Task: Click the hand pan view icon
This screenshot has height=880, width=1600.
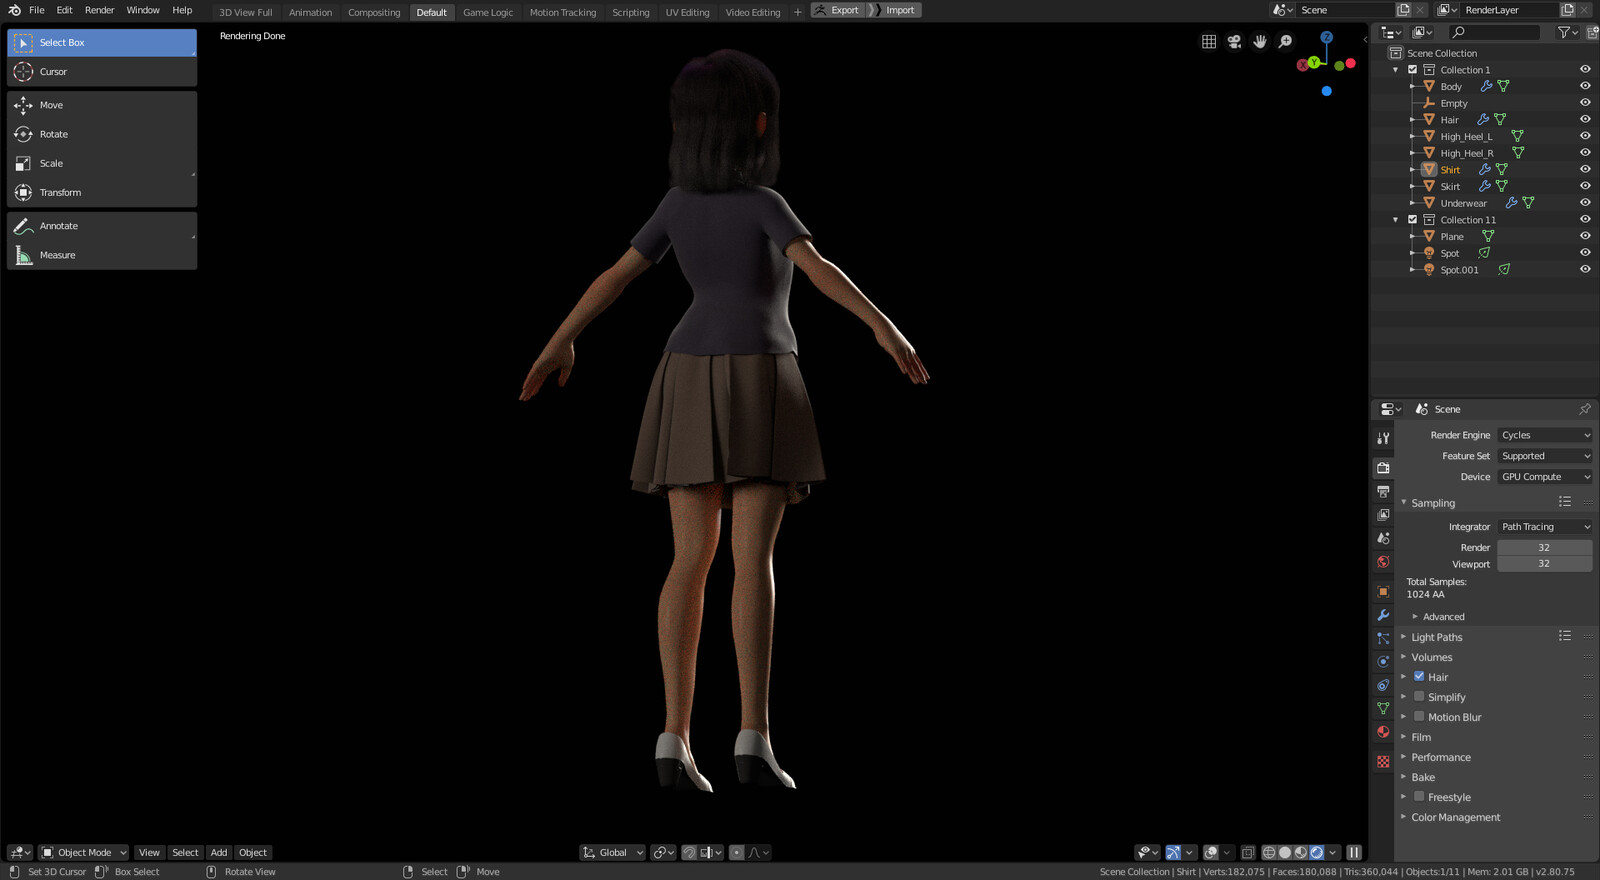Action: click(1260, 41)
